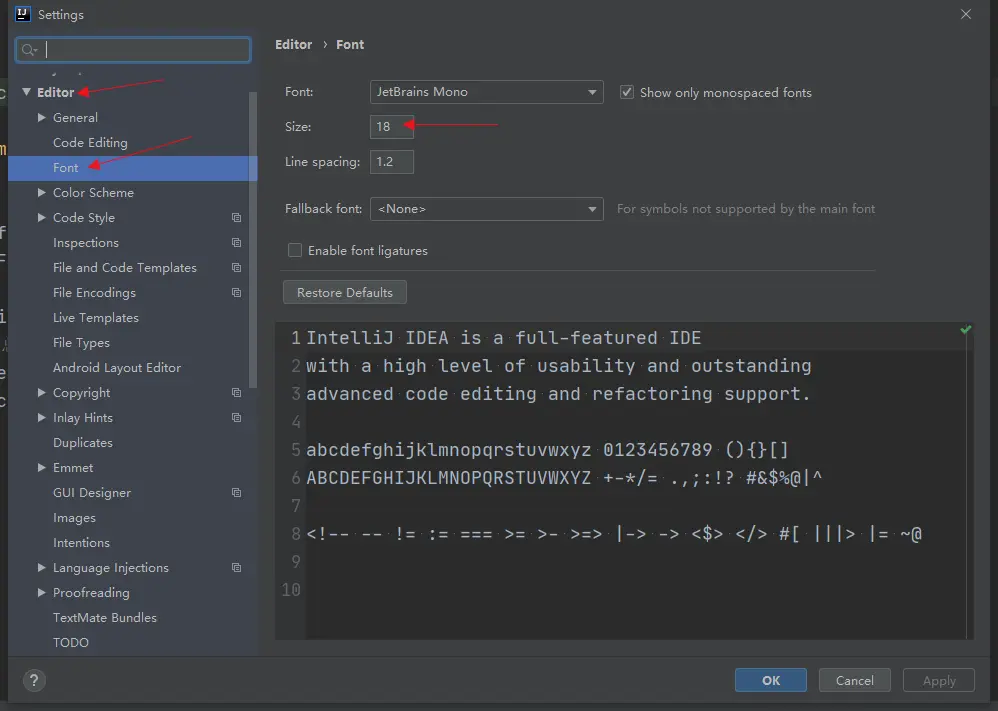Image resolution: width=998 pixels, height=711 pixels.
Task: Open the Font family dropdown
Action: coord(486,92)
